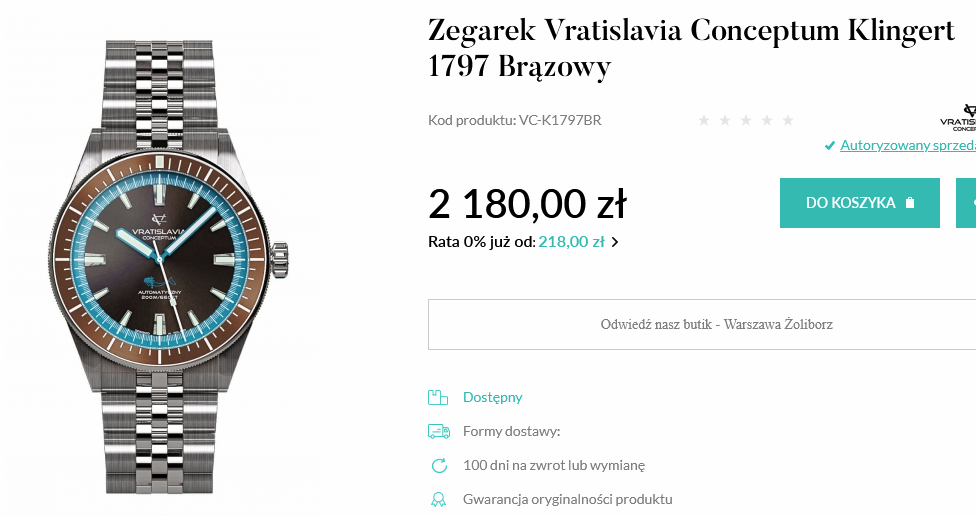Click the 100 dni na zwrot text

(x=553, y=465)
